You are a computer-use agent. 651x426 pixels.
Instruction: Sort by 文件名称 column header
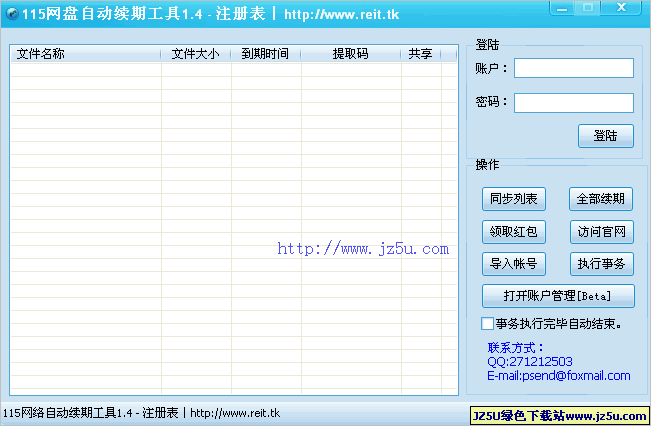coord(86,54)
